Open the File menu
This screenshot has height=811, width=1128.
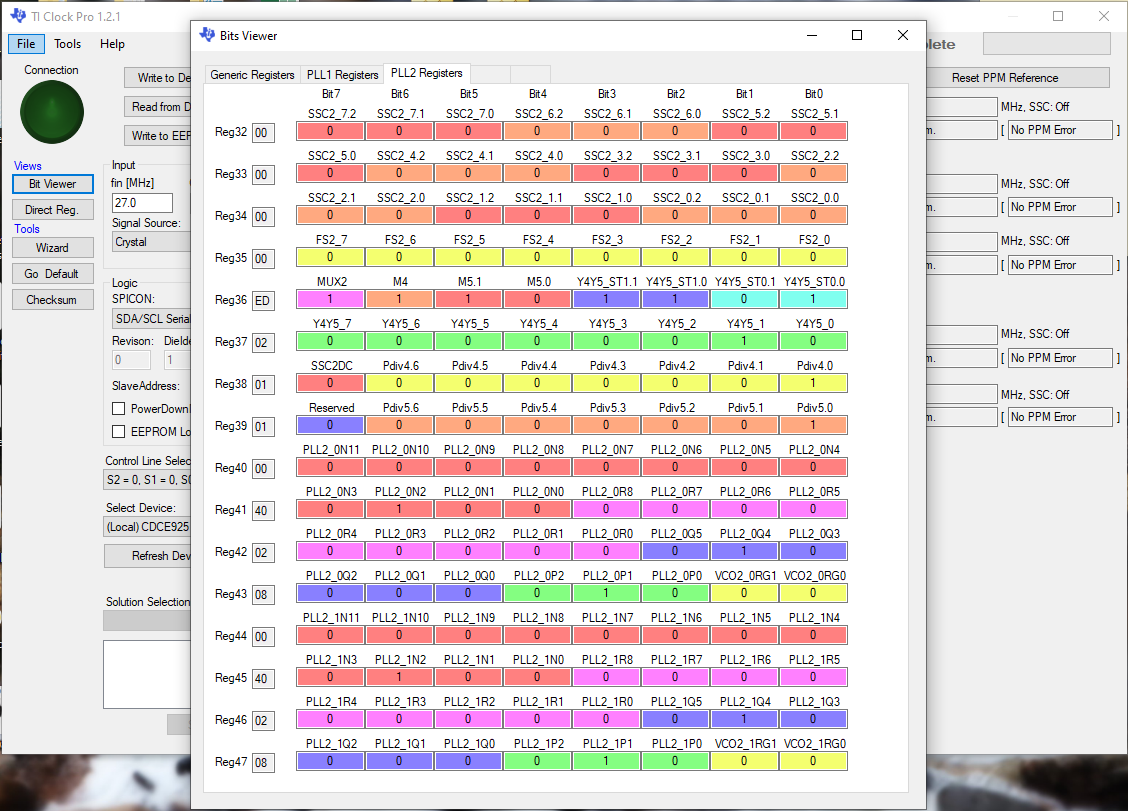click(26, 44)
